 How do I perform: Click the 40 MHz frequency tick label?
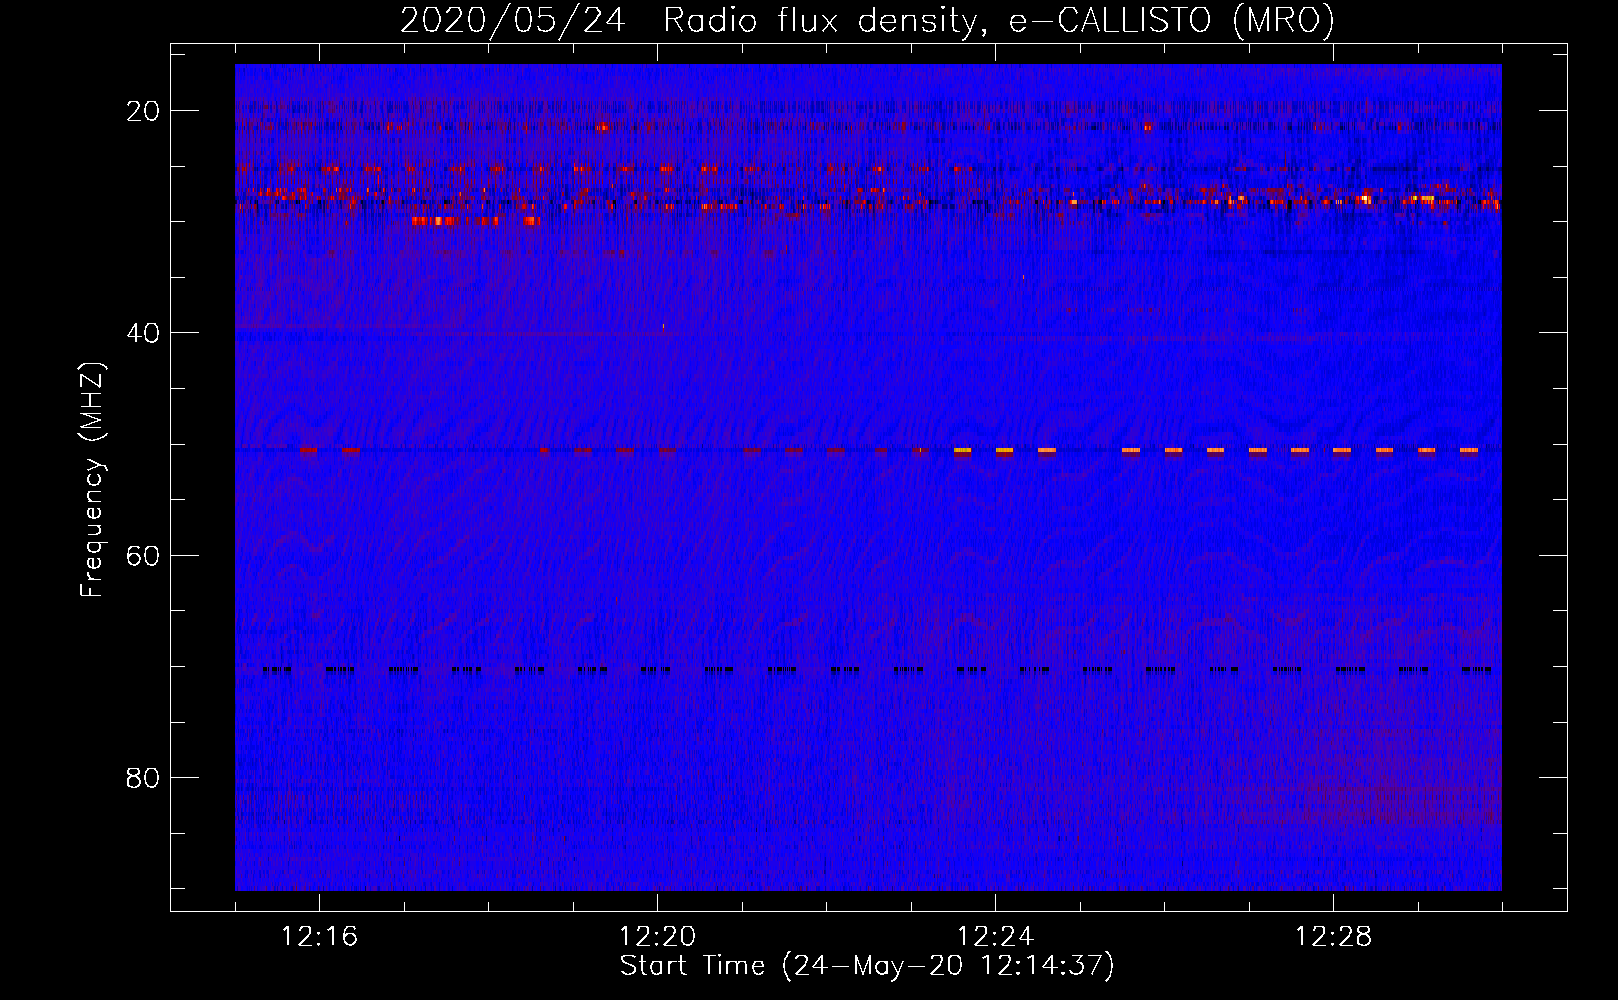[x=143, y=333]
